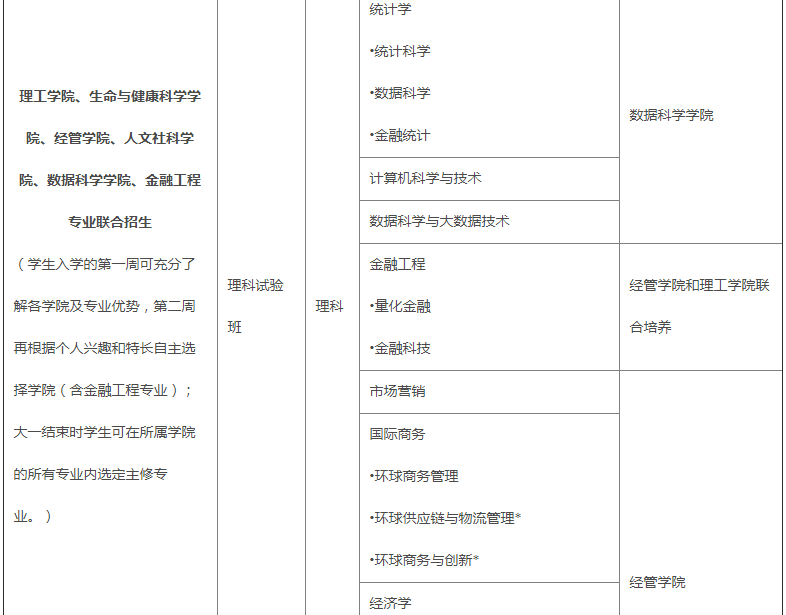Click the 统计学 major entry

390,10
